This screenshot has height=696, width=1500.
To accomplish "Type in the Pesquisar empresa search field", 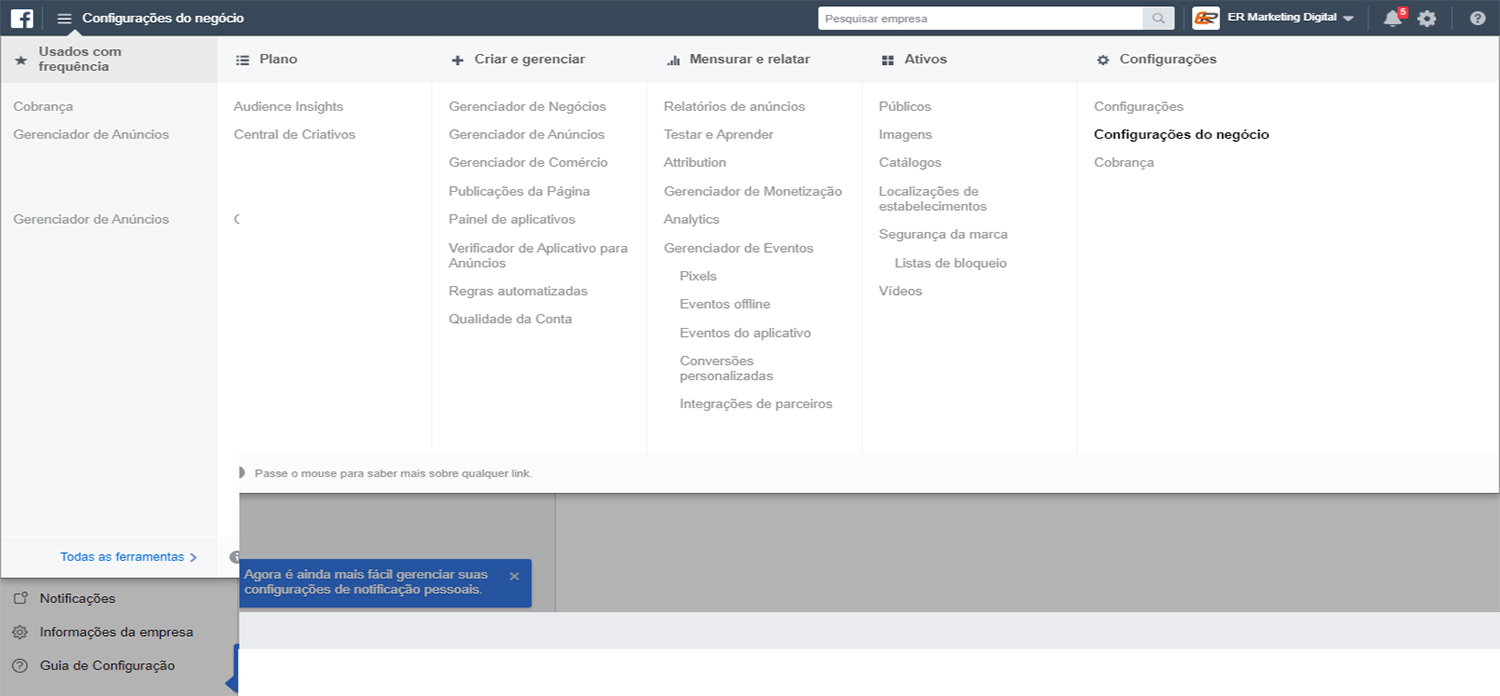I will [980, 18].
